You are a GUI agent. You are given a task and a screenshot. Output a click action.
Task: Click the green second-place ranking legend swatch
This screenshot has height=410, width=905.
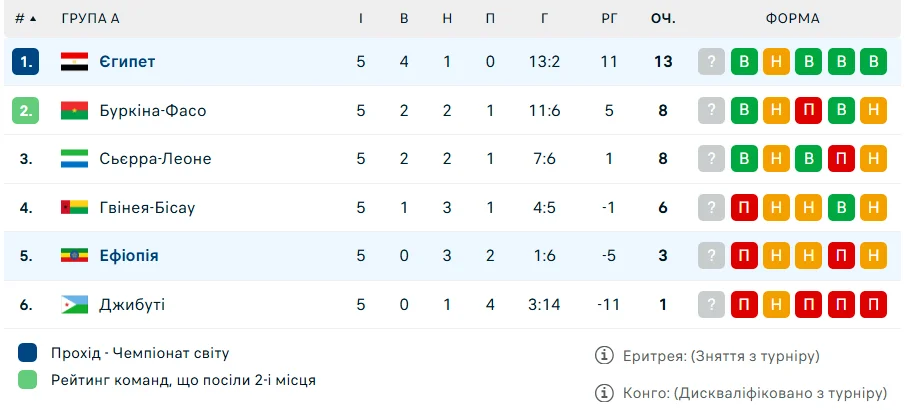(x=28, y=380)
